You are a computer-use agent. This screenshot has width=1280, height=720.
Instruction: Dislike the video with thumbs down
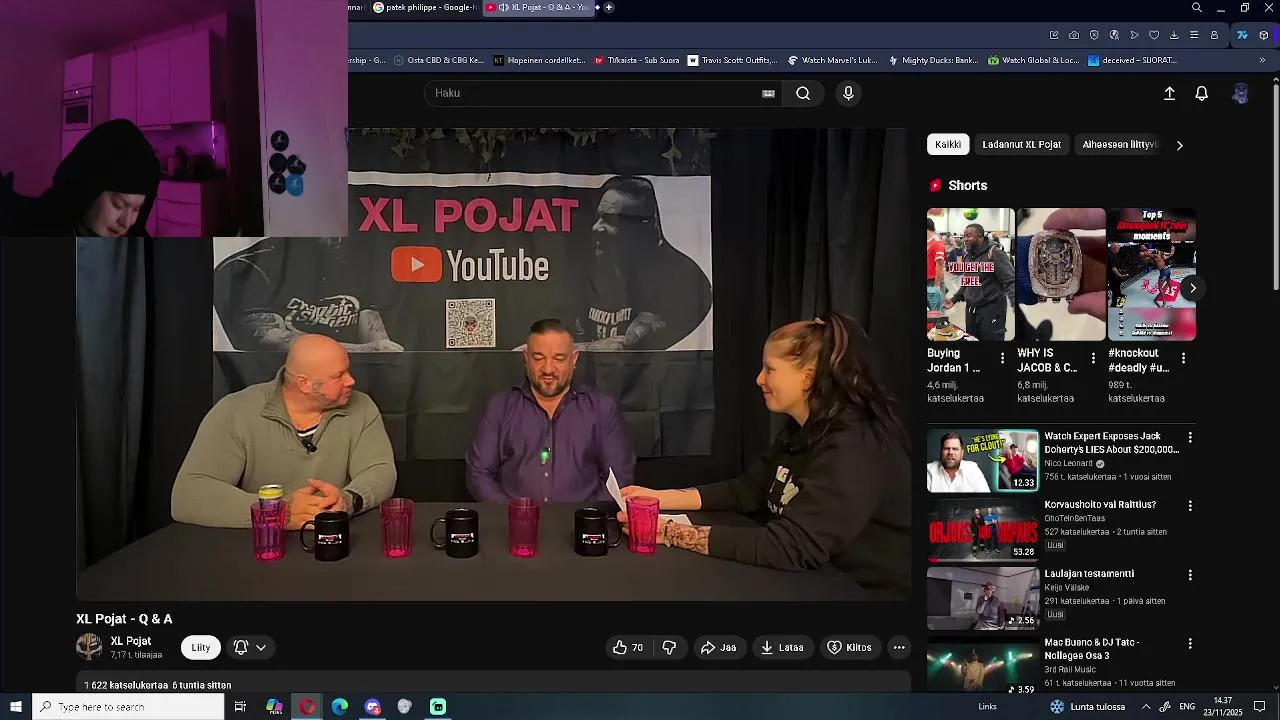click(x=669, y=647)
